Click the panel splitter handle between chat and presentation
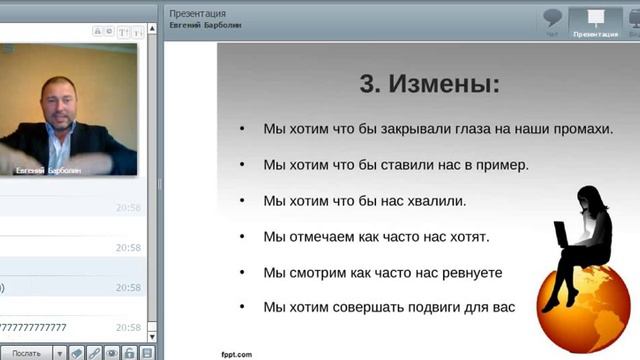 160,184
